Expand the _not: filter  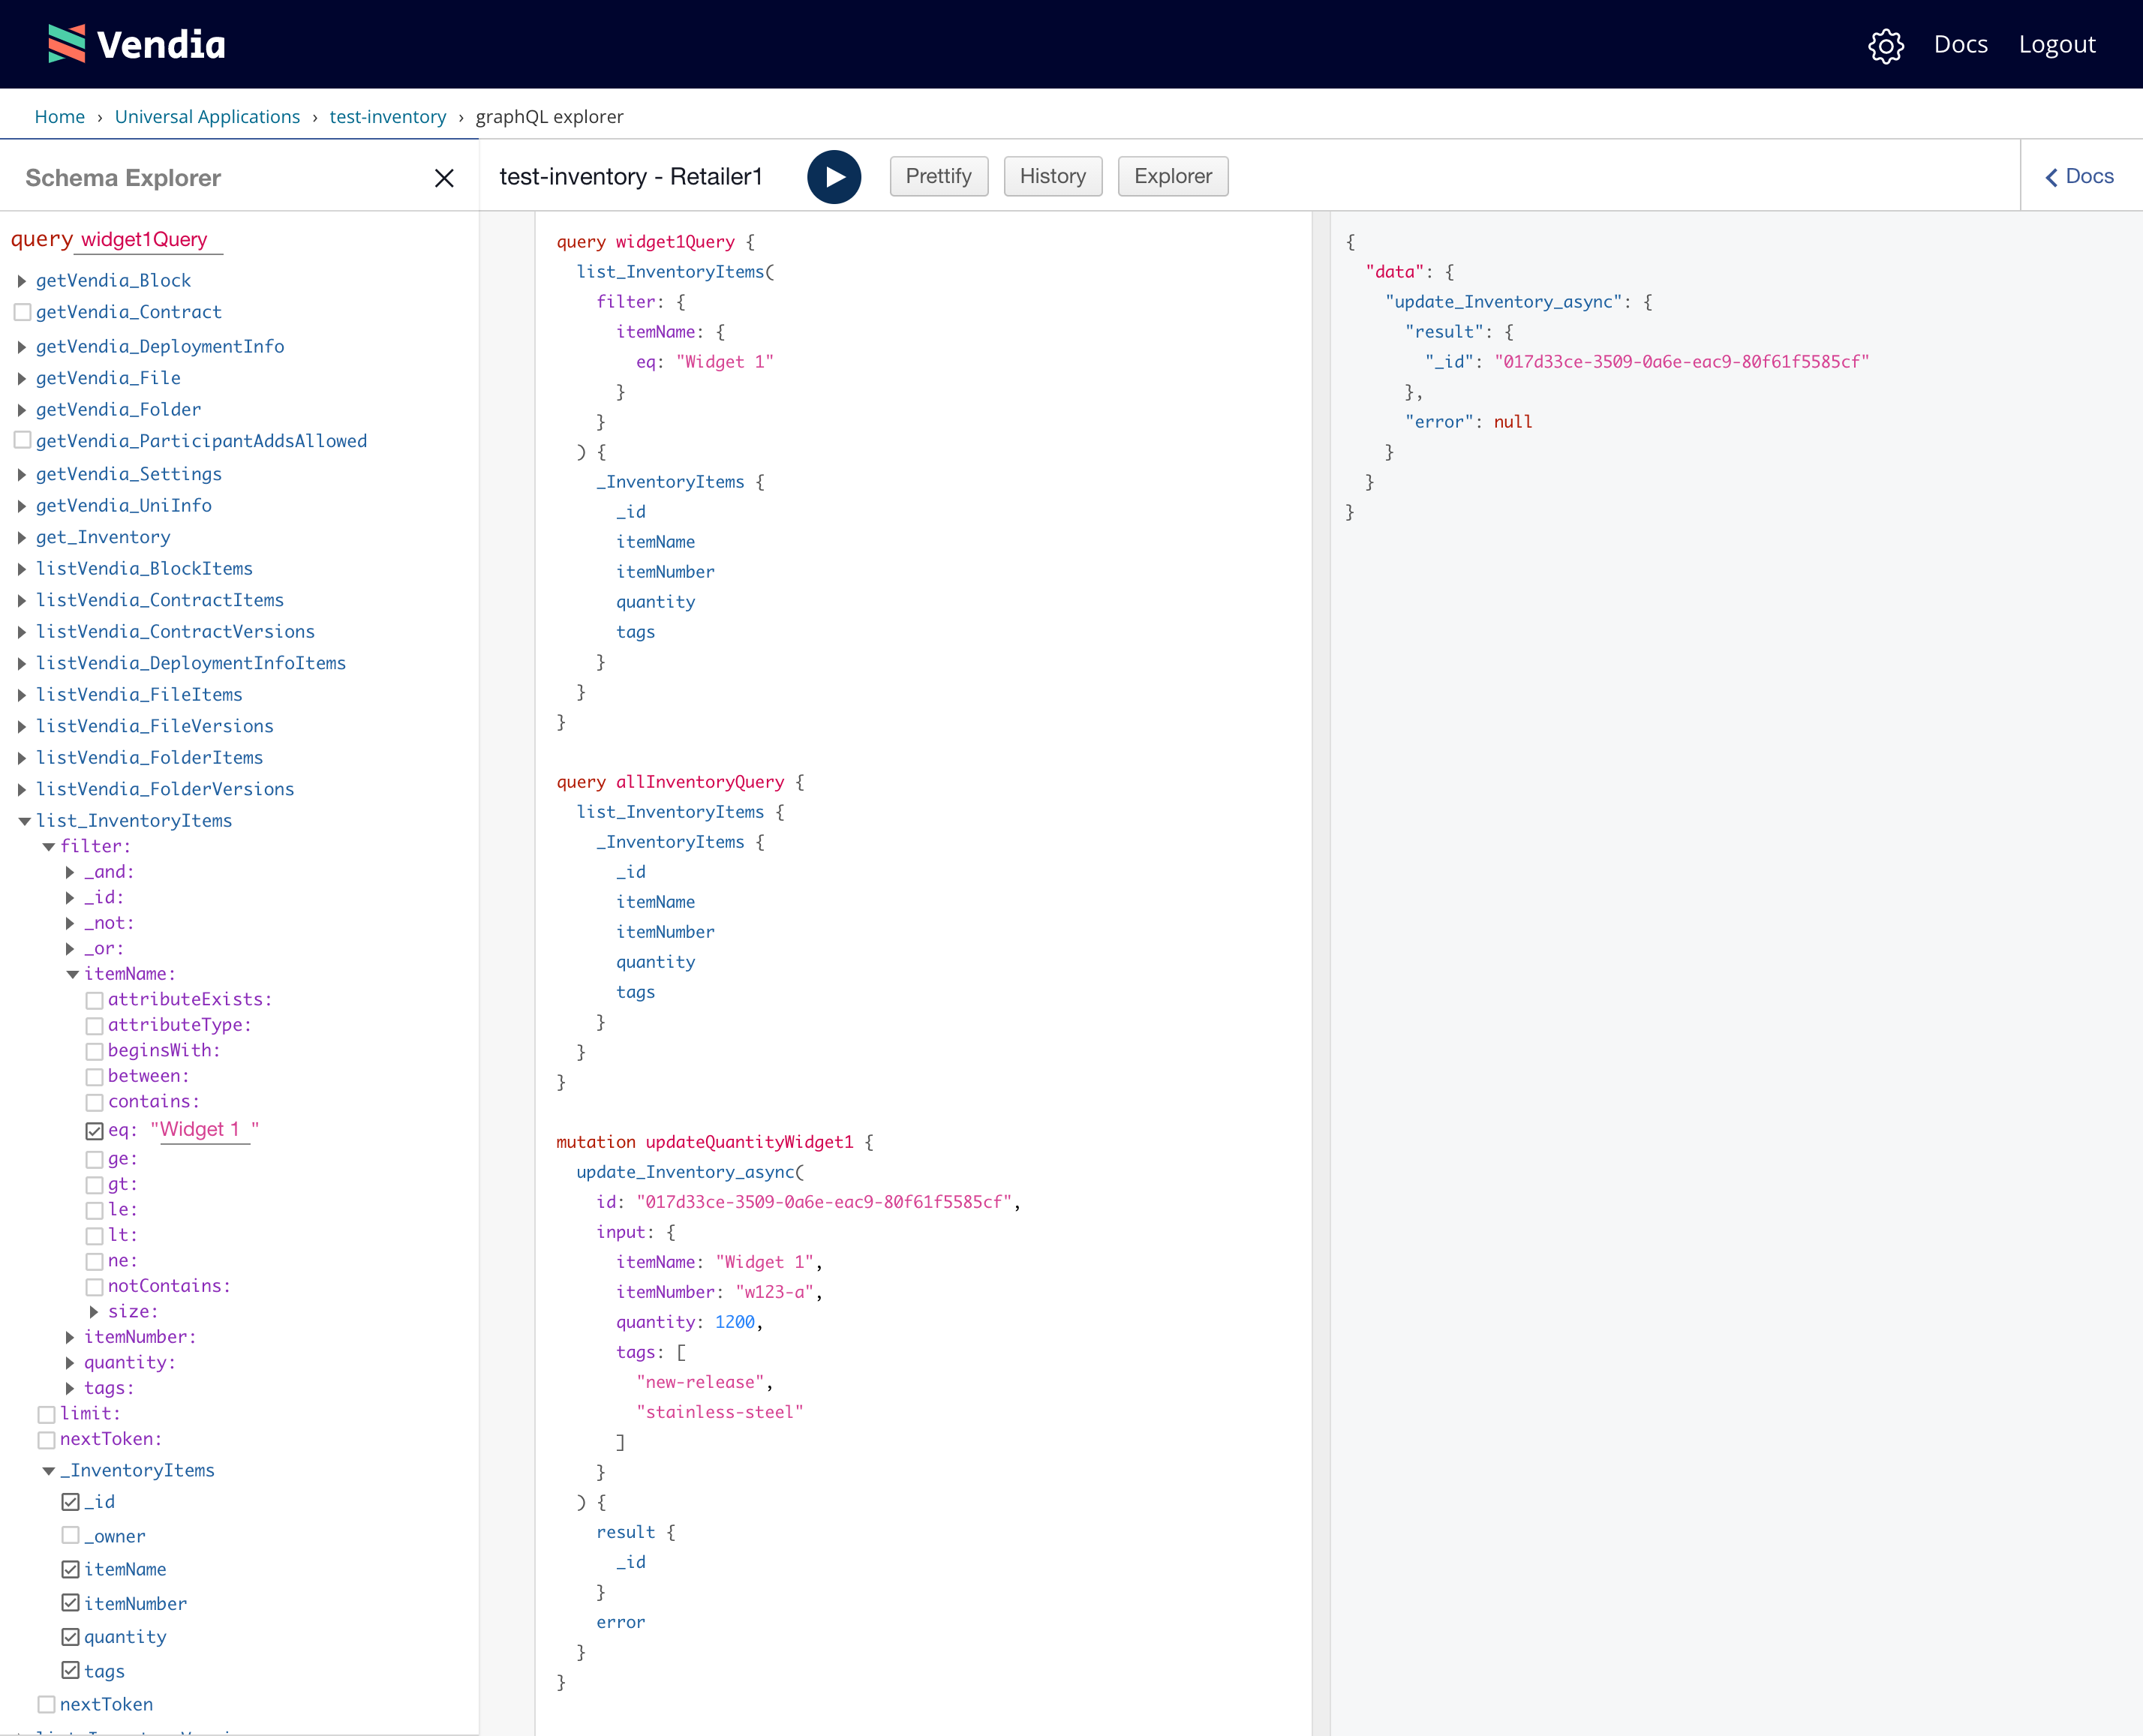(69, 923)
